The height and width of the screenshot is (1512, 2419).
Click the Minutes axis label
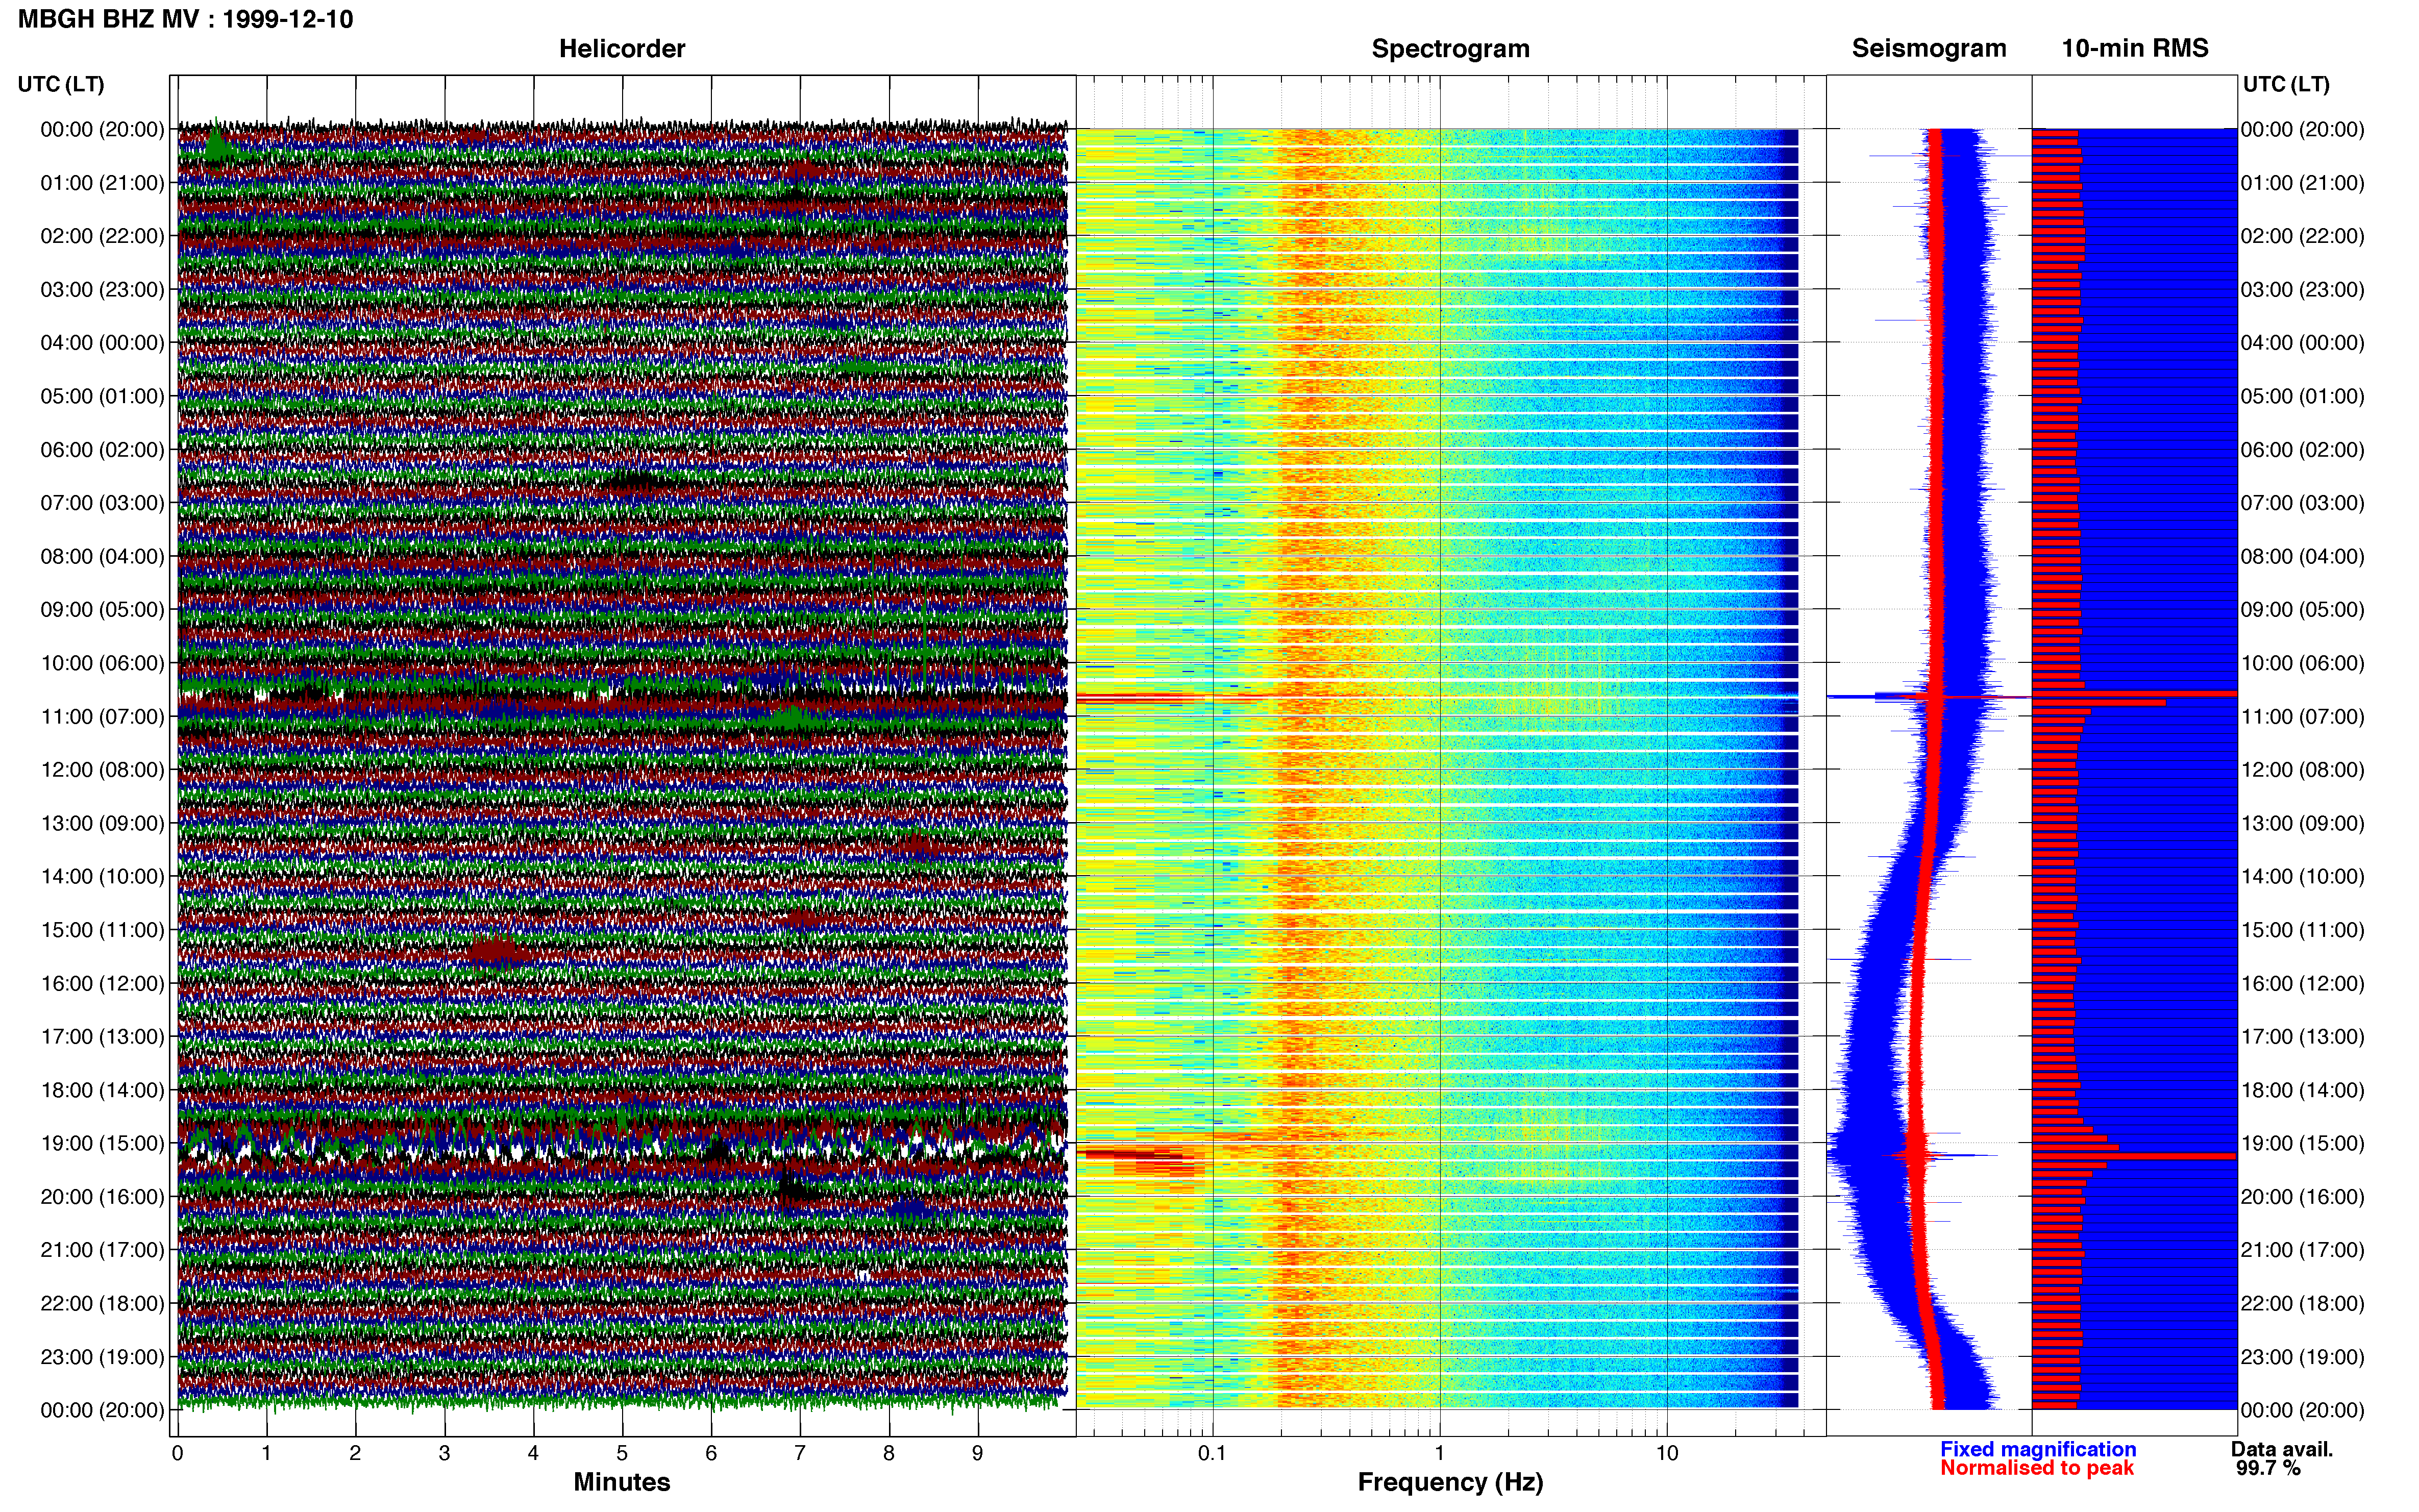point(621,1481)
